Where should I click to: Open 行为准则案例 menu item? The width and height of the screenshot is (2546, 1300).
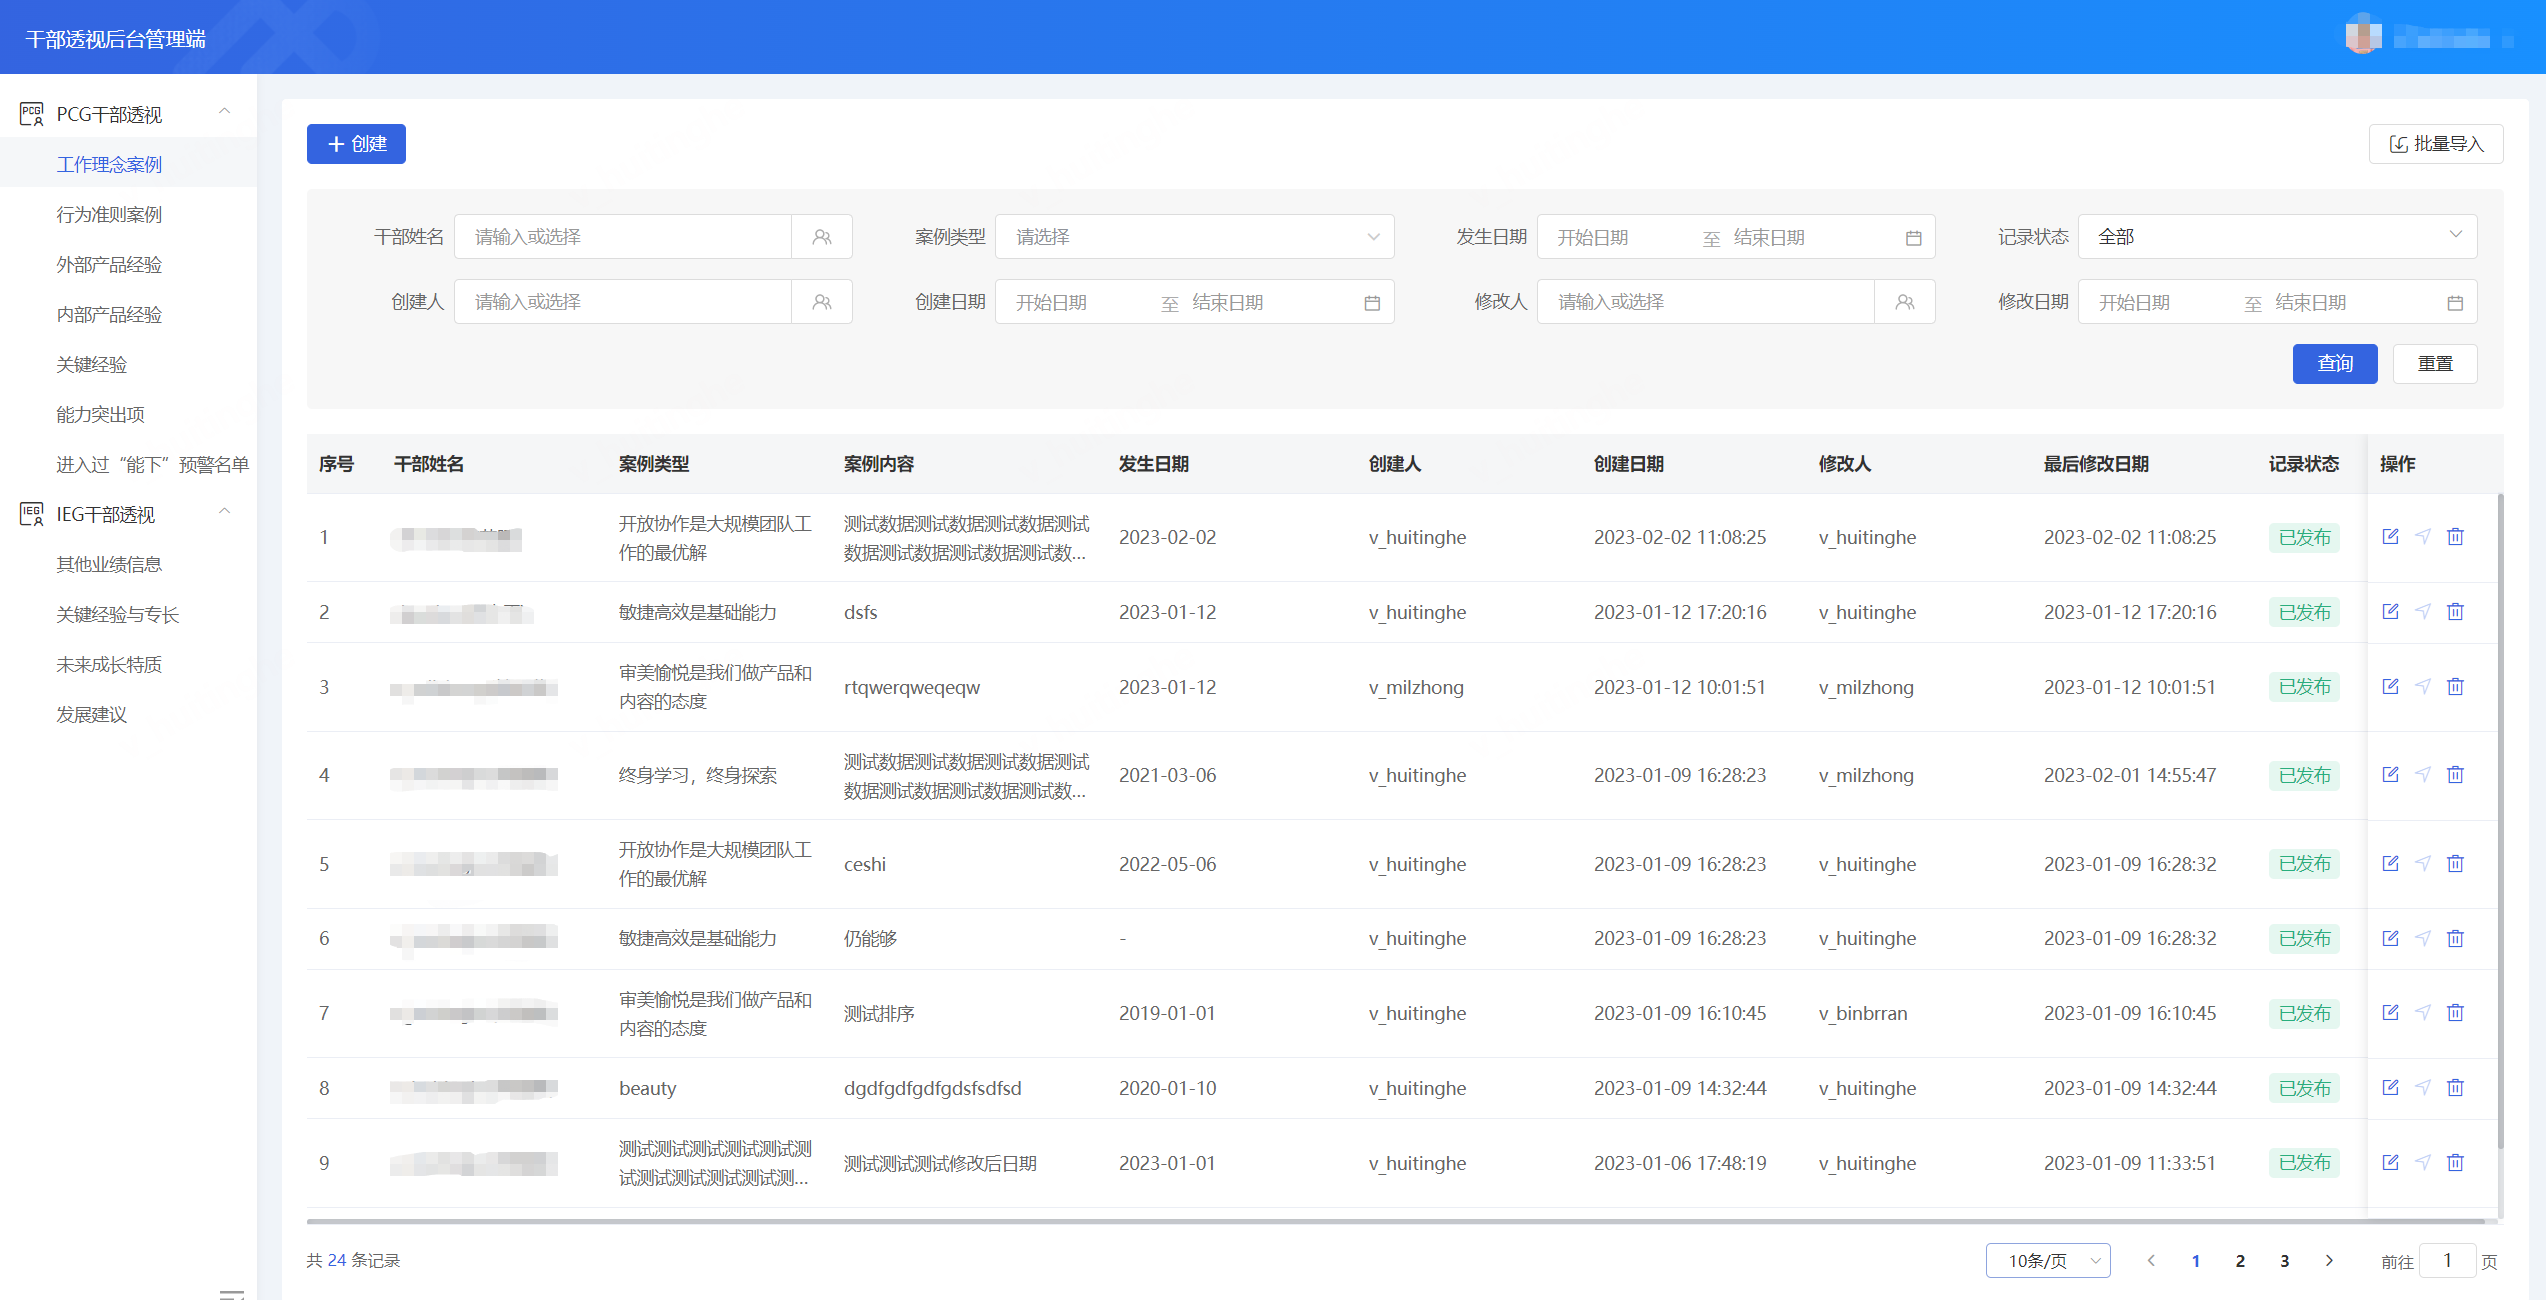pos(109,214)
